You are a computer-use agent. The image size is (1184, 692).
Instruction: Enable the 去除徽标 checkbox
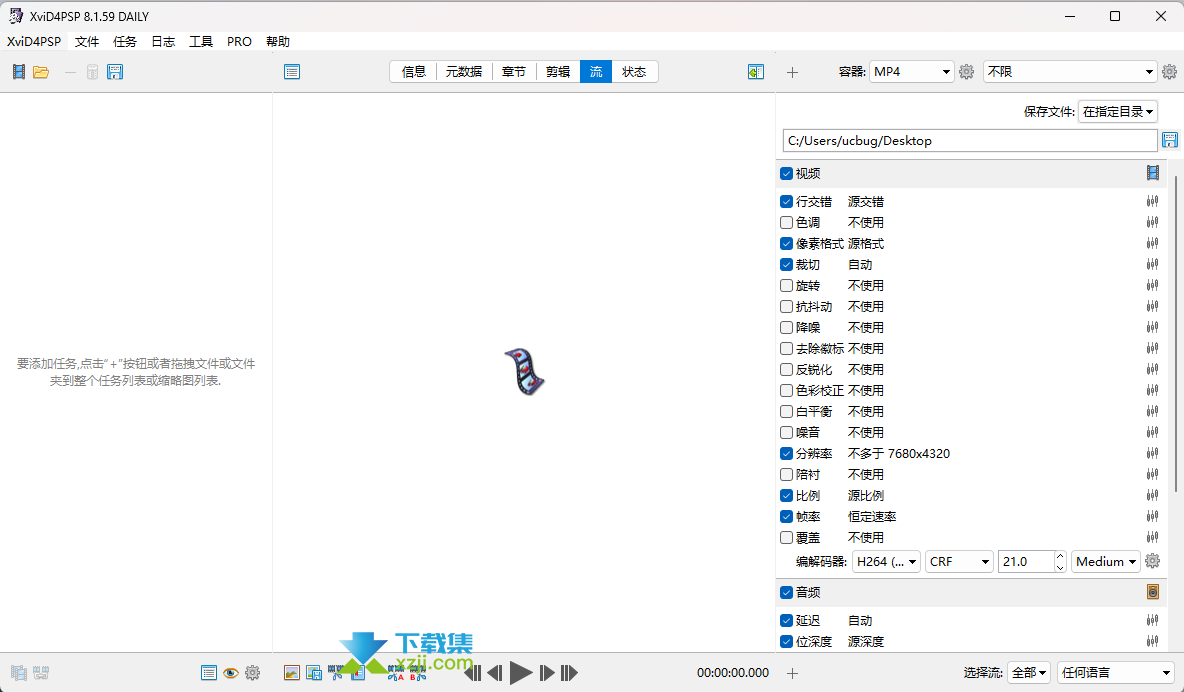(x=786, y=348)
